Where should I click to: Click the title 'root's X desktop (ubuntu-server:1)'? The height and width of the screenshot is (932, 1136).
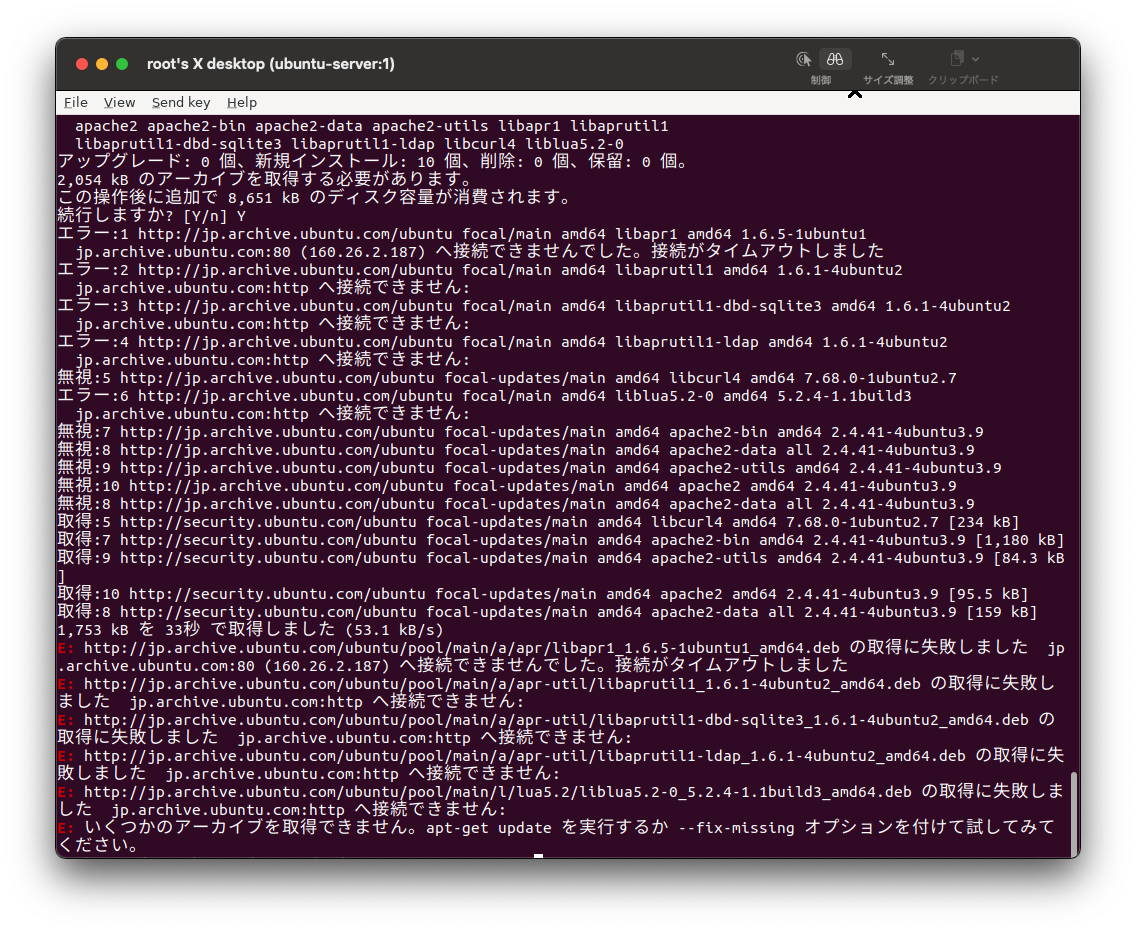pos(271,64)
